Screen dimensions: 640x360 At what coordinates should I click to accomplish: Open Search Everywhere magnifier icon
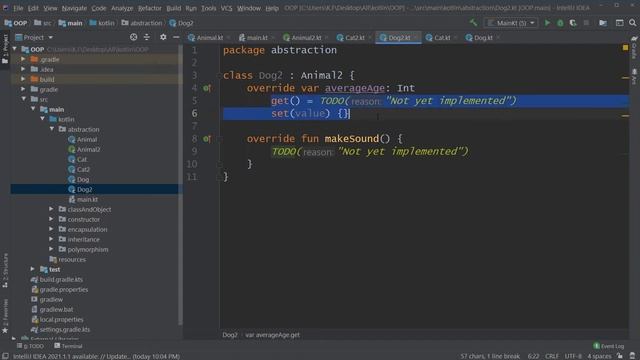(x=632, y=23)
